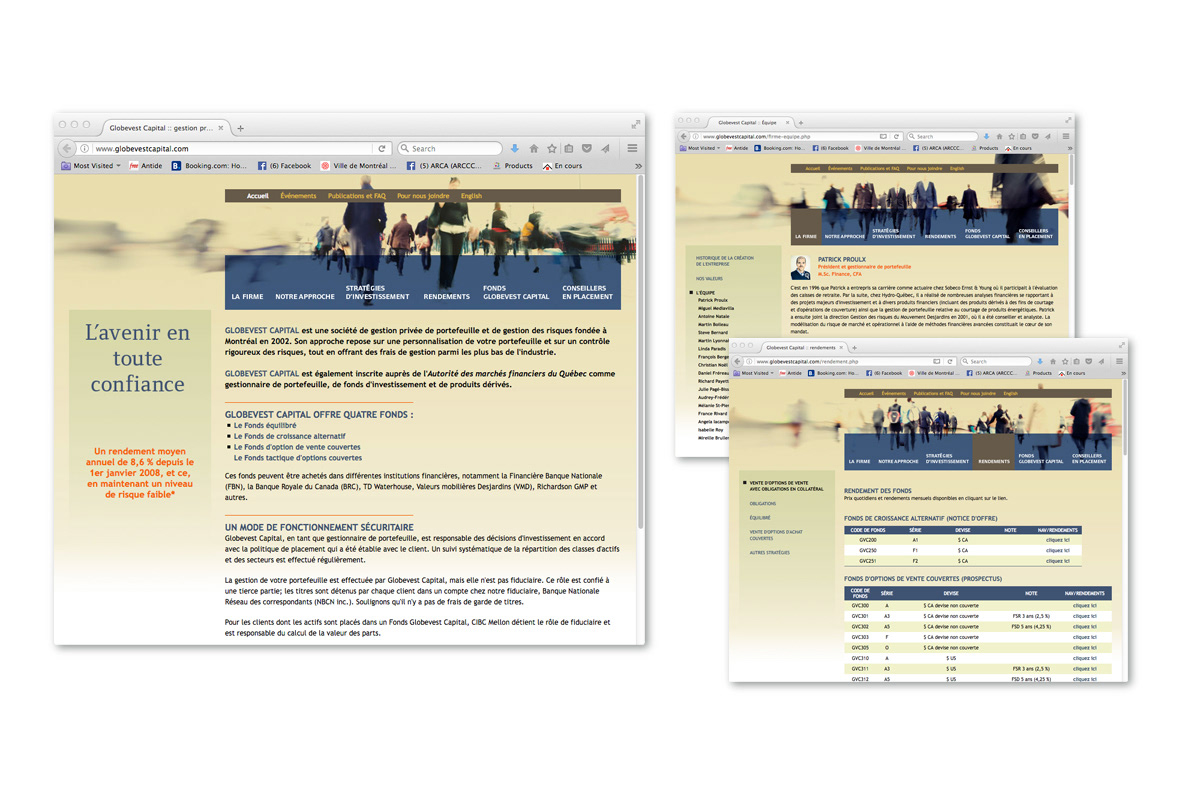
Task: Open NOTRE APPROCHE section on the homepage
Action: pyautogui.click(x=305, y=297)
